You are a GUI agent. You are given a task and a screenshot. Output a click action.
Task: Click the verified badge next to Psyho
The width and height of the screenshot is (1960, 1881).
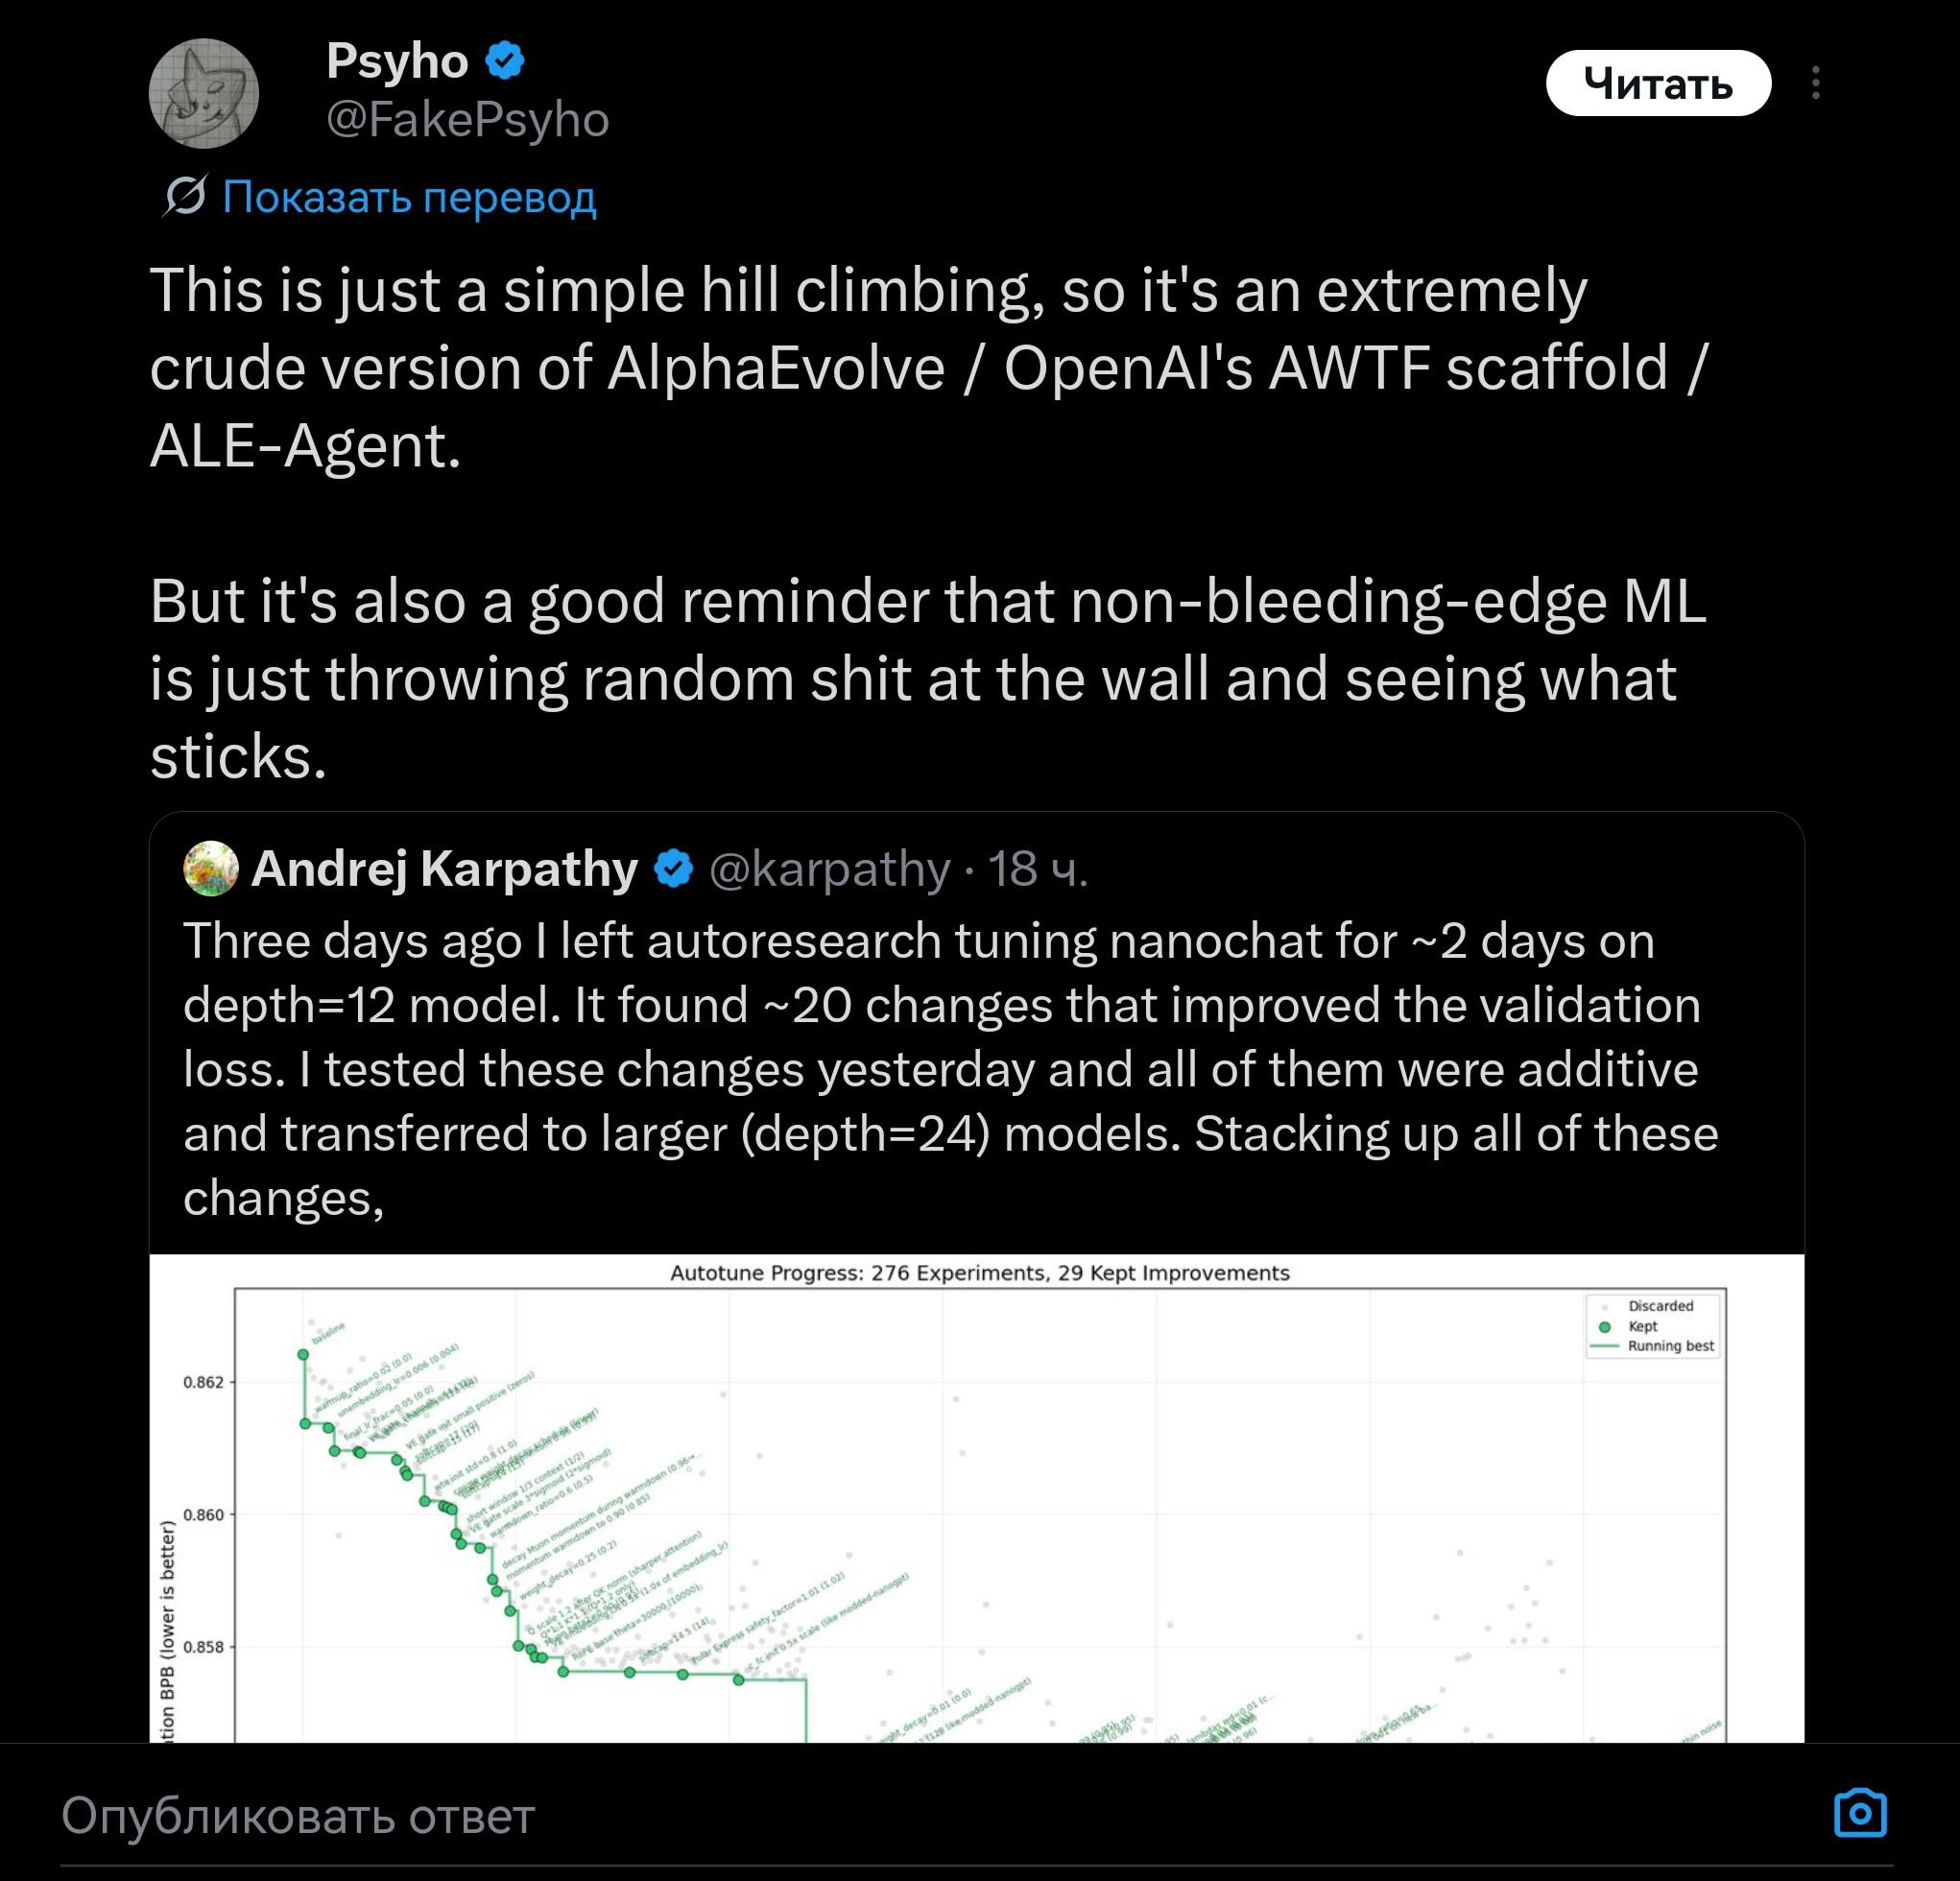pyautogui.click(x=505, y=61)
